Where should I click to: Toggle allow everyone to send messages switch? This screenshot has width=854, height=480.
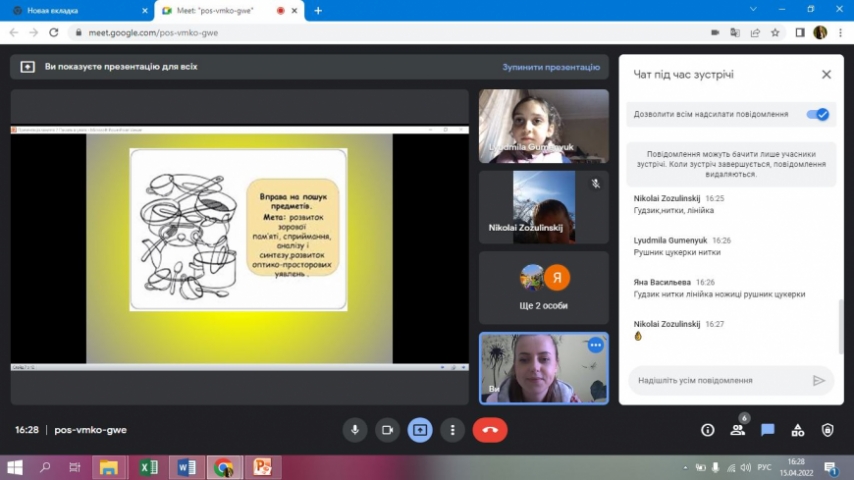pyautogui.click(x=818, y=114)
